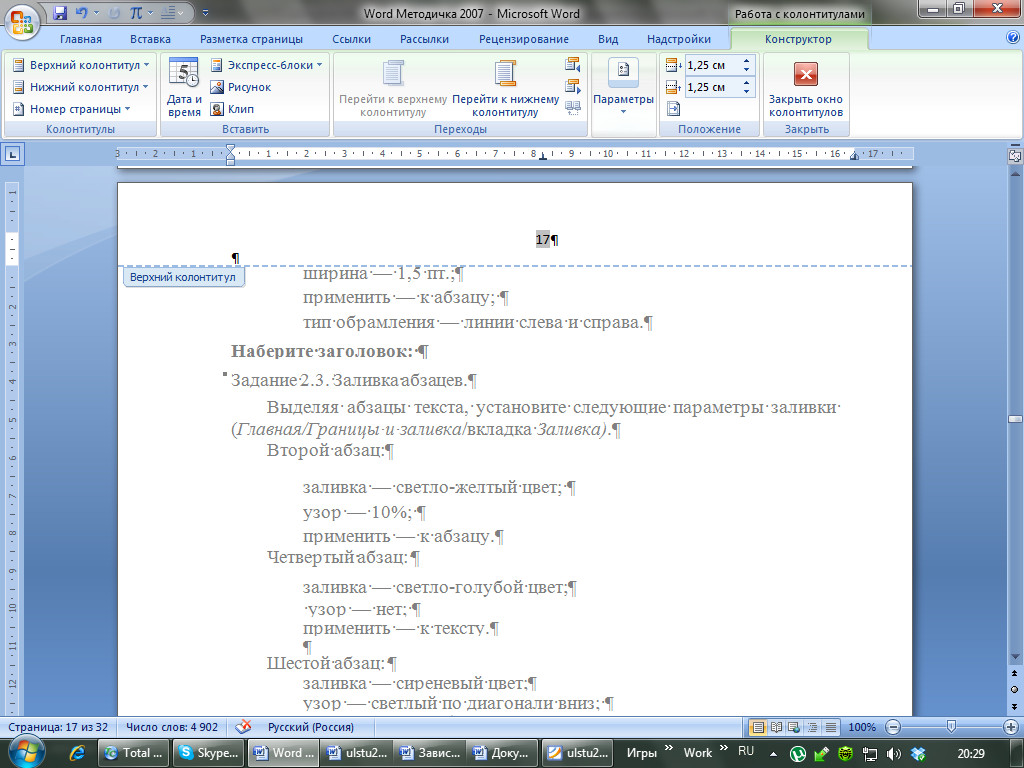Switch to Разметка страницы tab

[x=251, y=39]
